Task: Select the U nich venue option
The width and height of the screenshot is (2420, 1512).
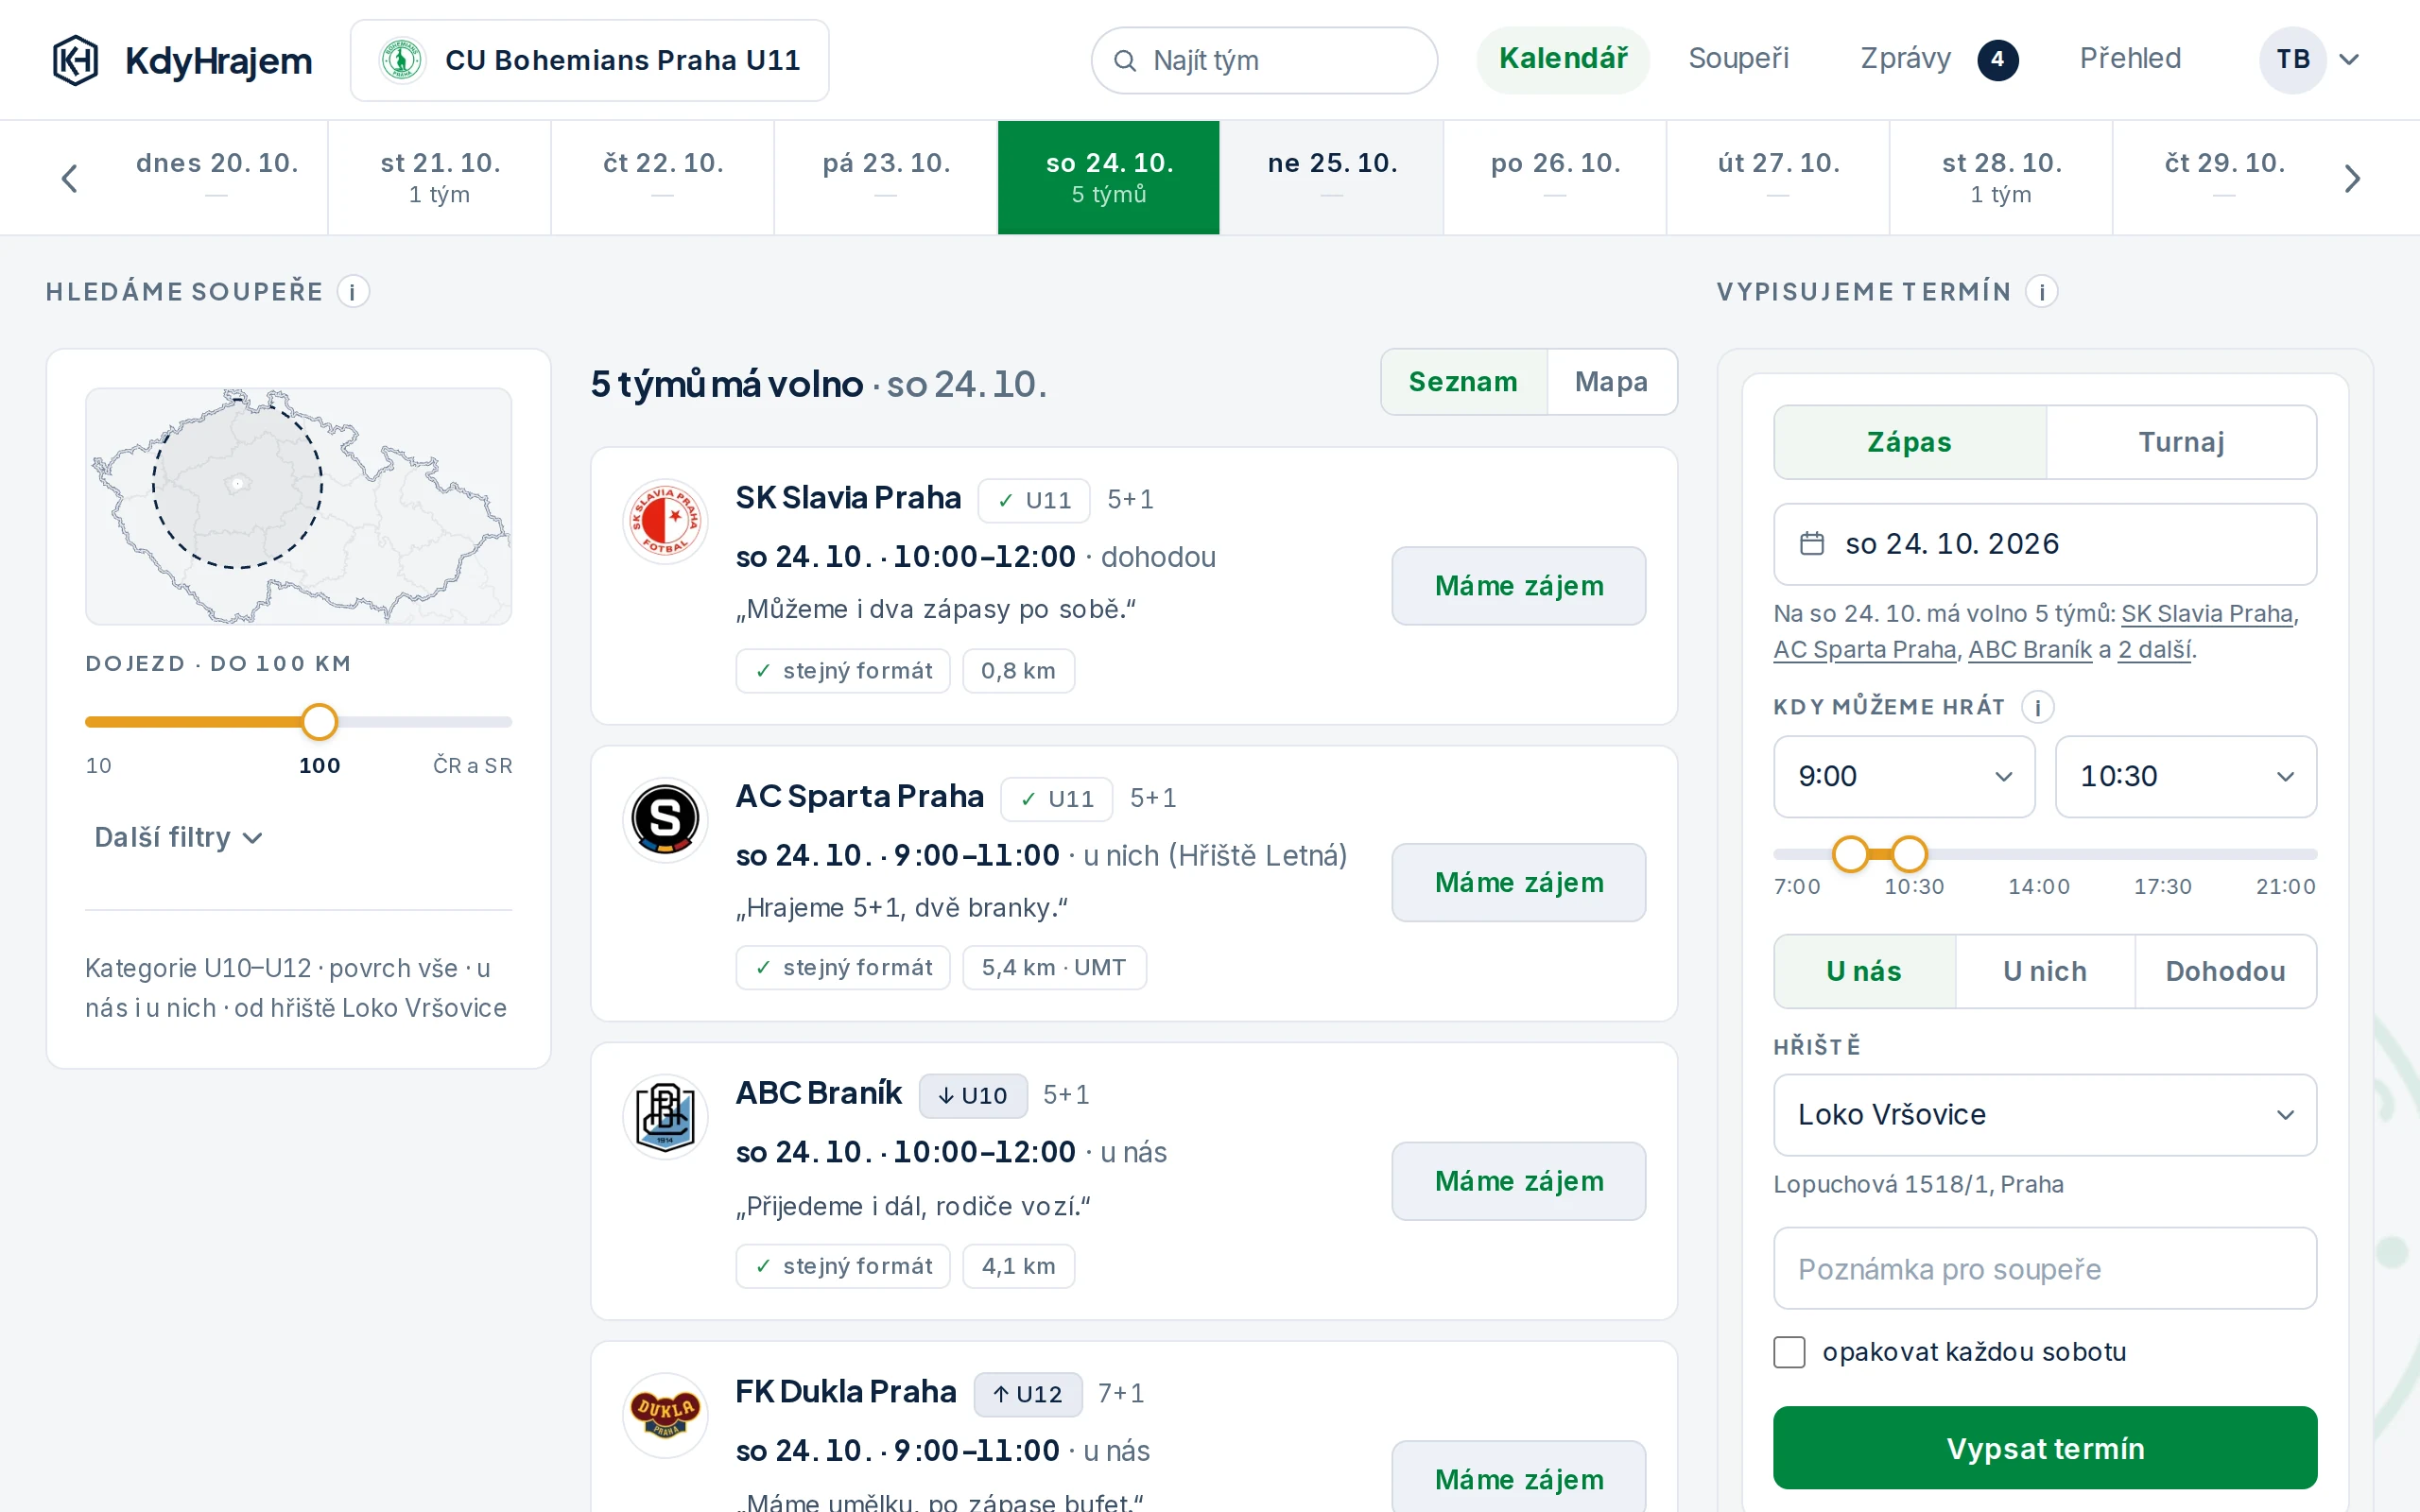Action: pos(2045,971)
